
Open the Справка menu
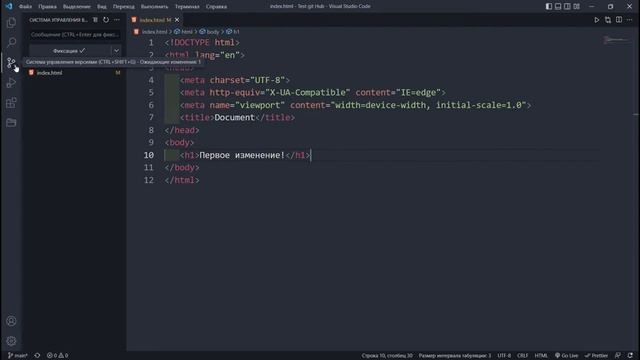pyautogui.click(x=216, y=7)
